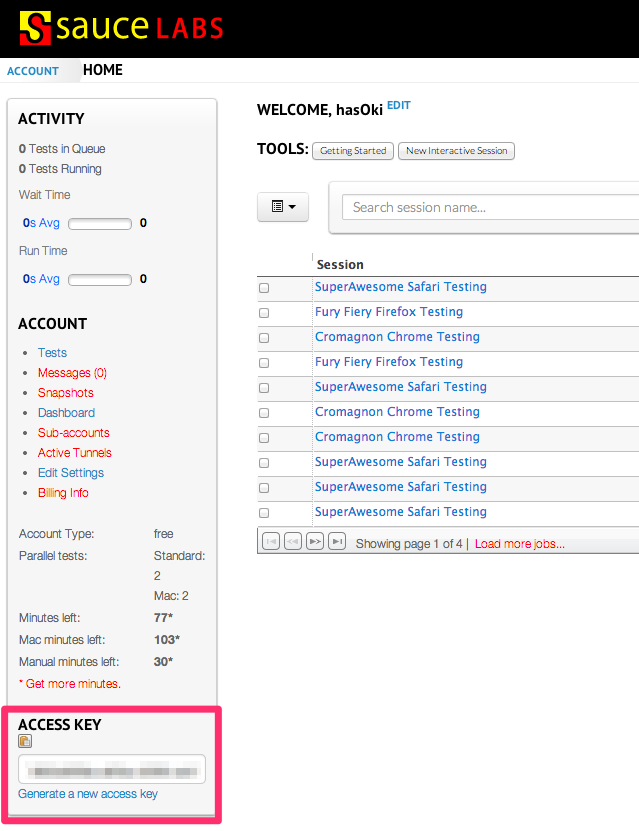Click Load more jobs...
This screenshot has width=639, height=831.
520,544
